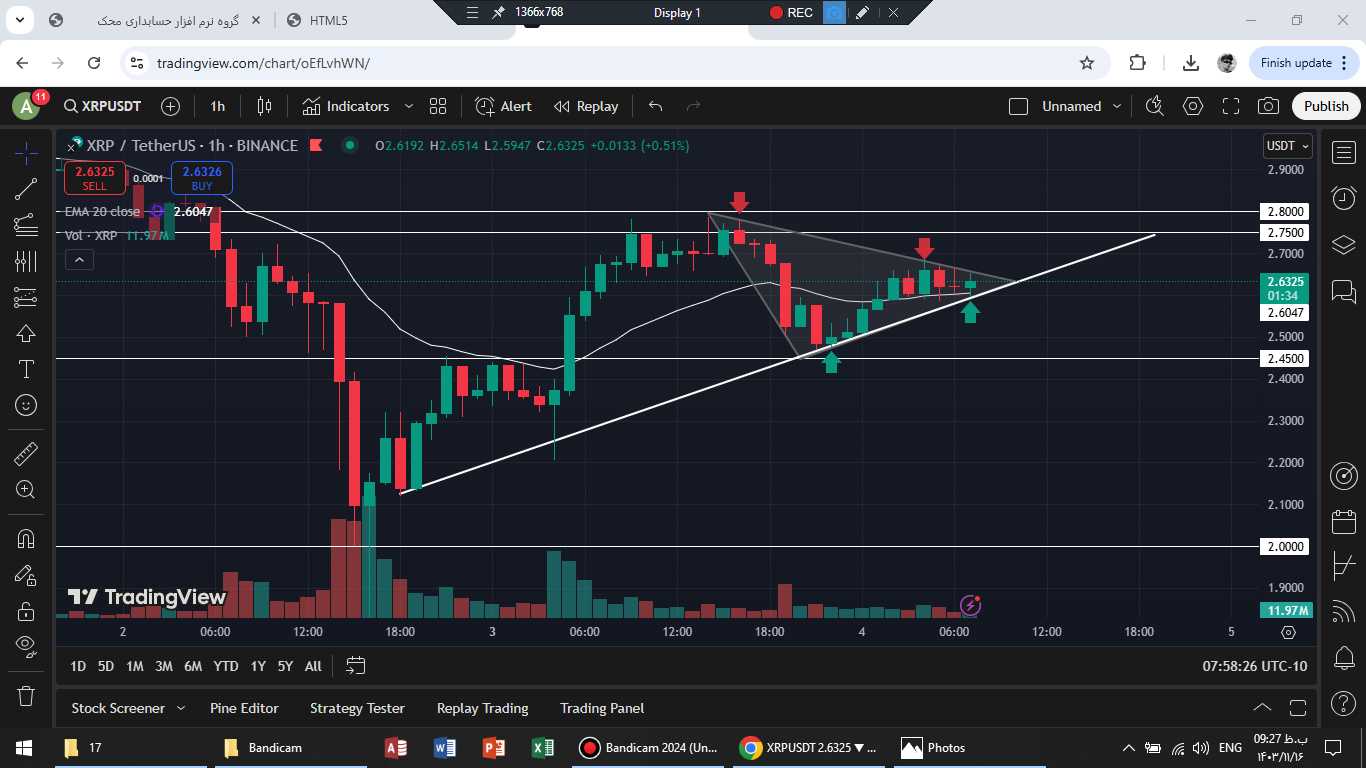Viewport: 1366px width, 768px height.
Task: Open the USDT currency dropdown
Action: point(1287,146)
